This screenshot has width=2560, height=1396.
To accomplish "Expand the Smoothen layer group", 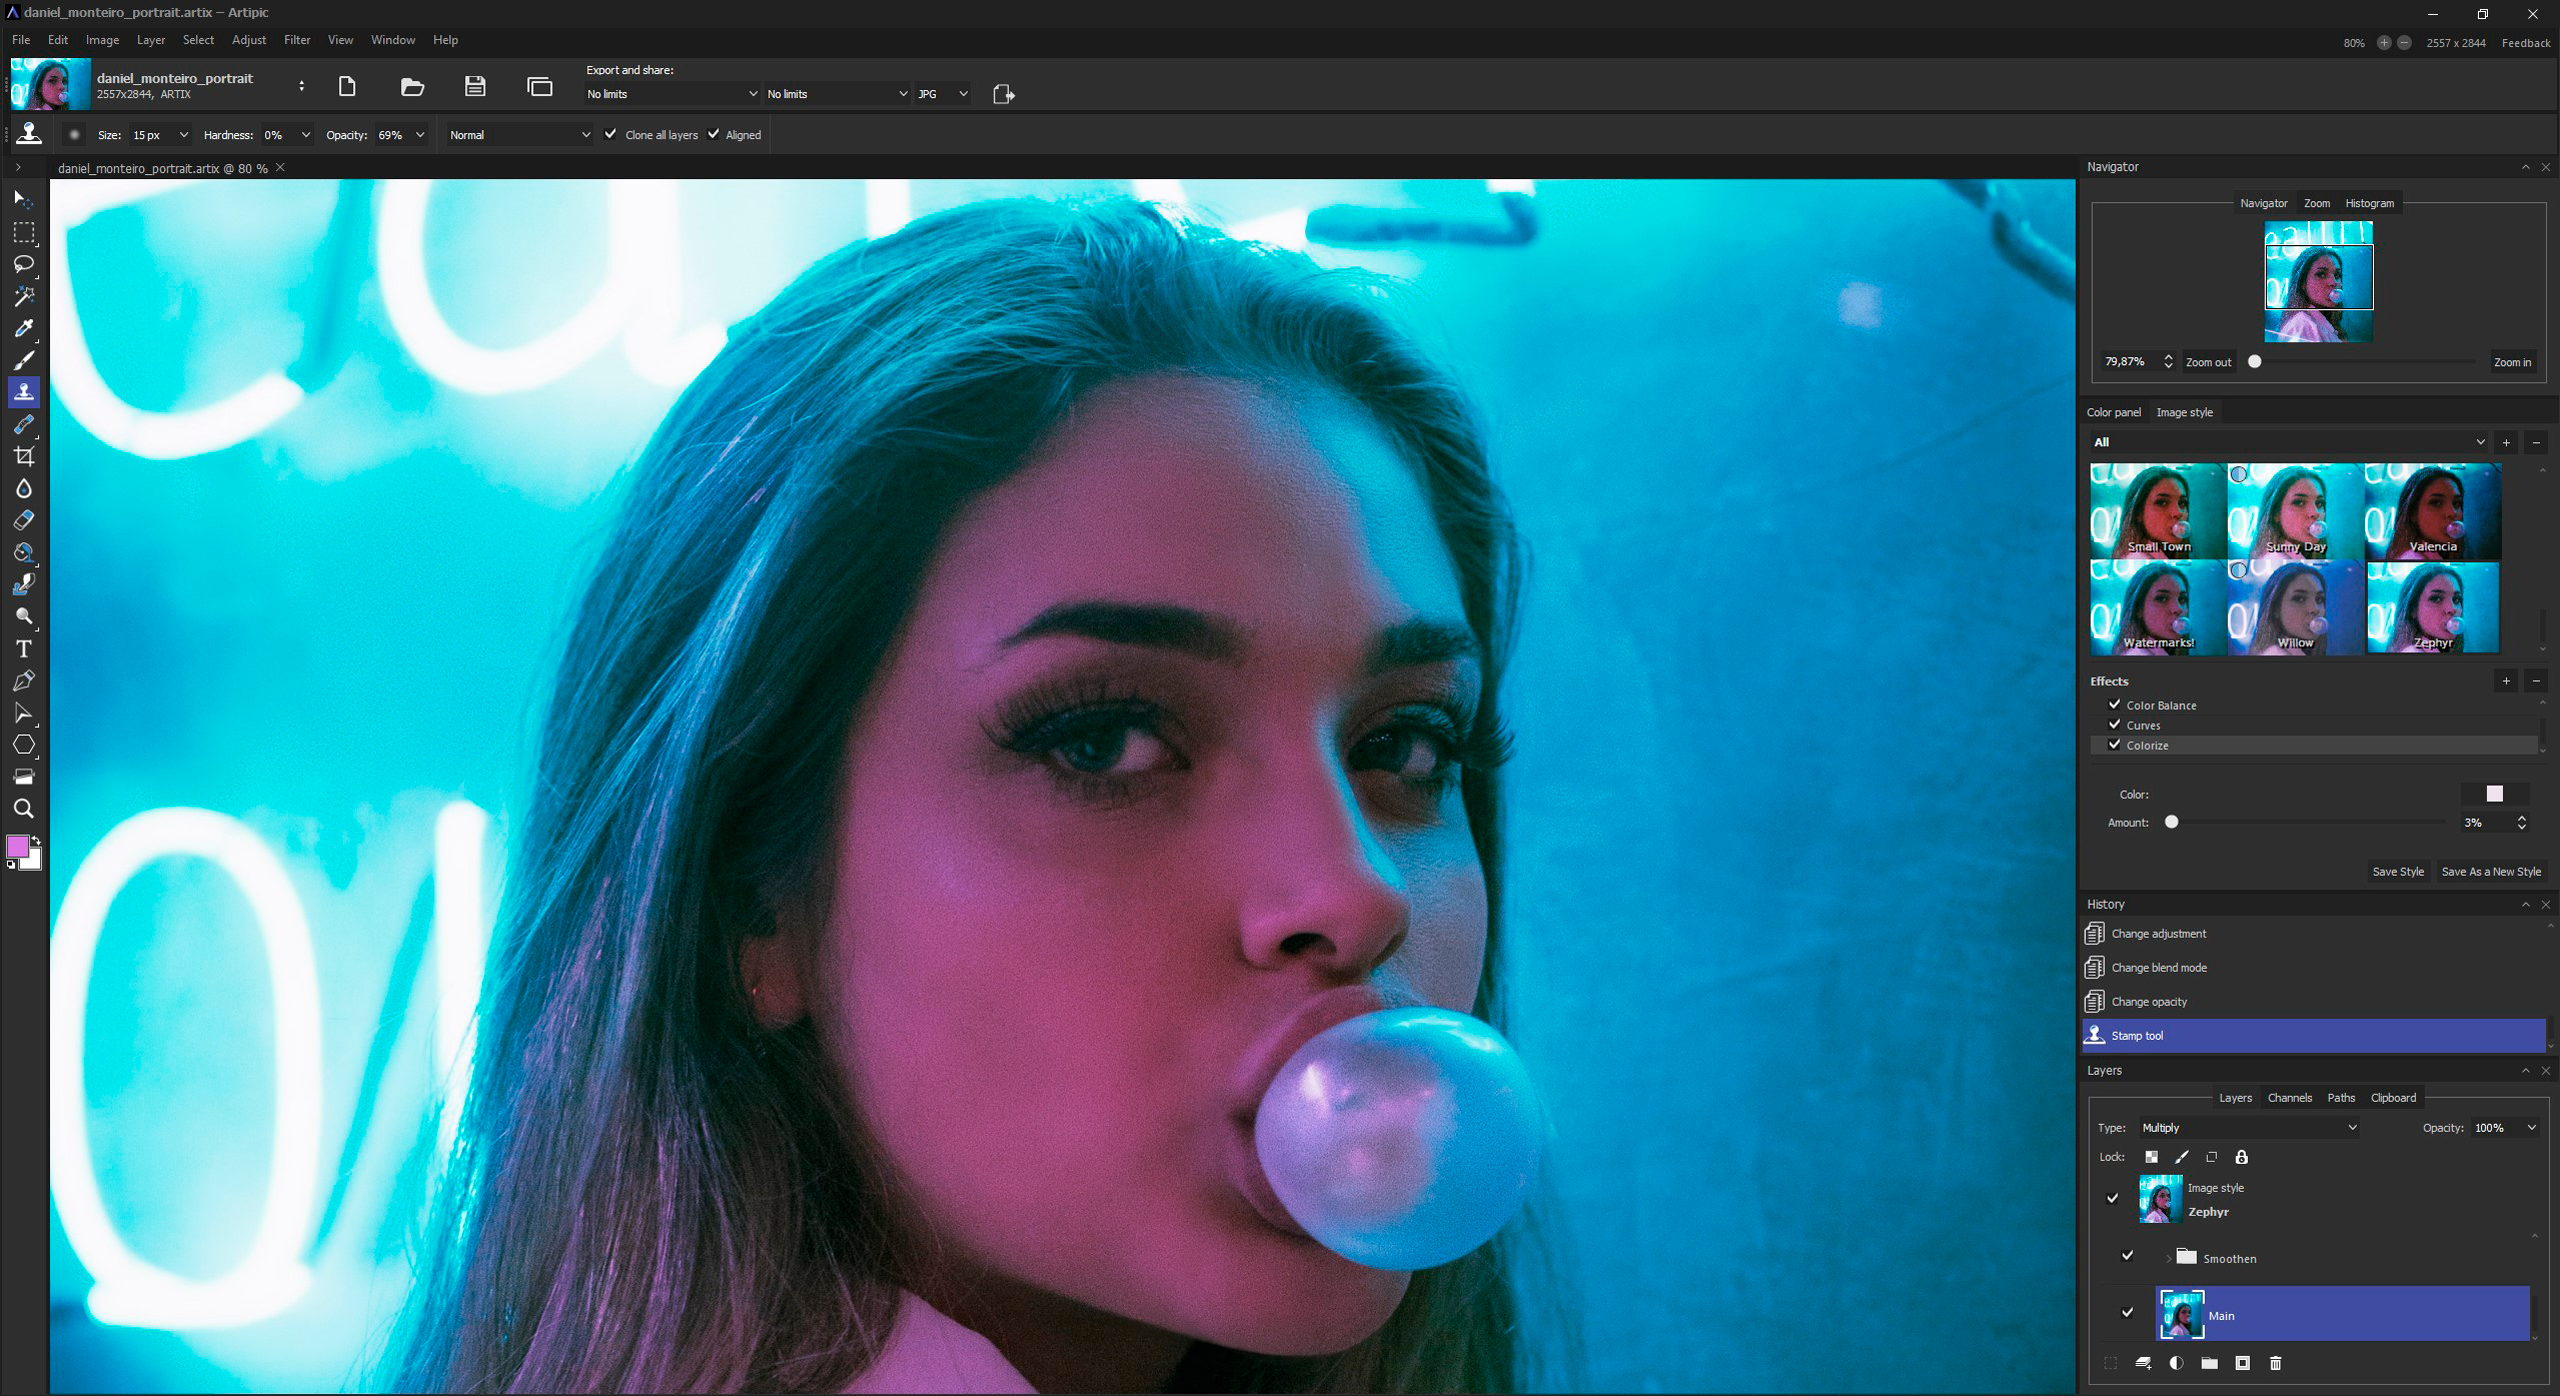I will [x=2166, y=1258].
